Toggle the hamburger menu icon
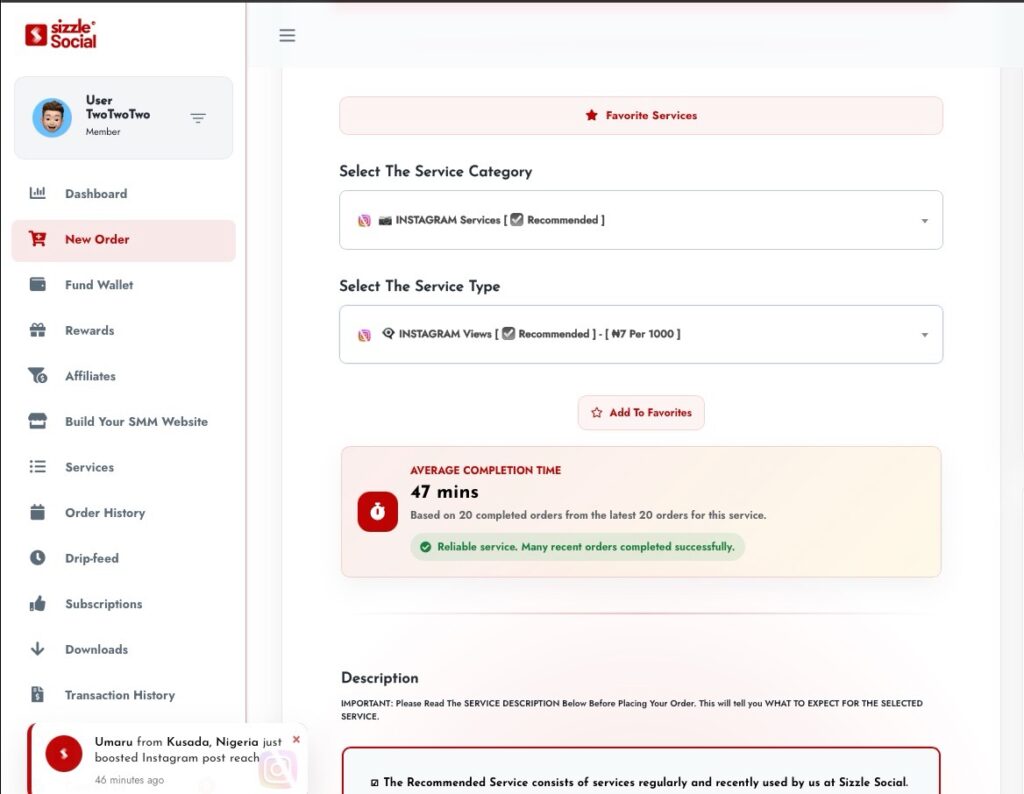 click(x=287, y=35)
